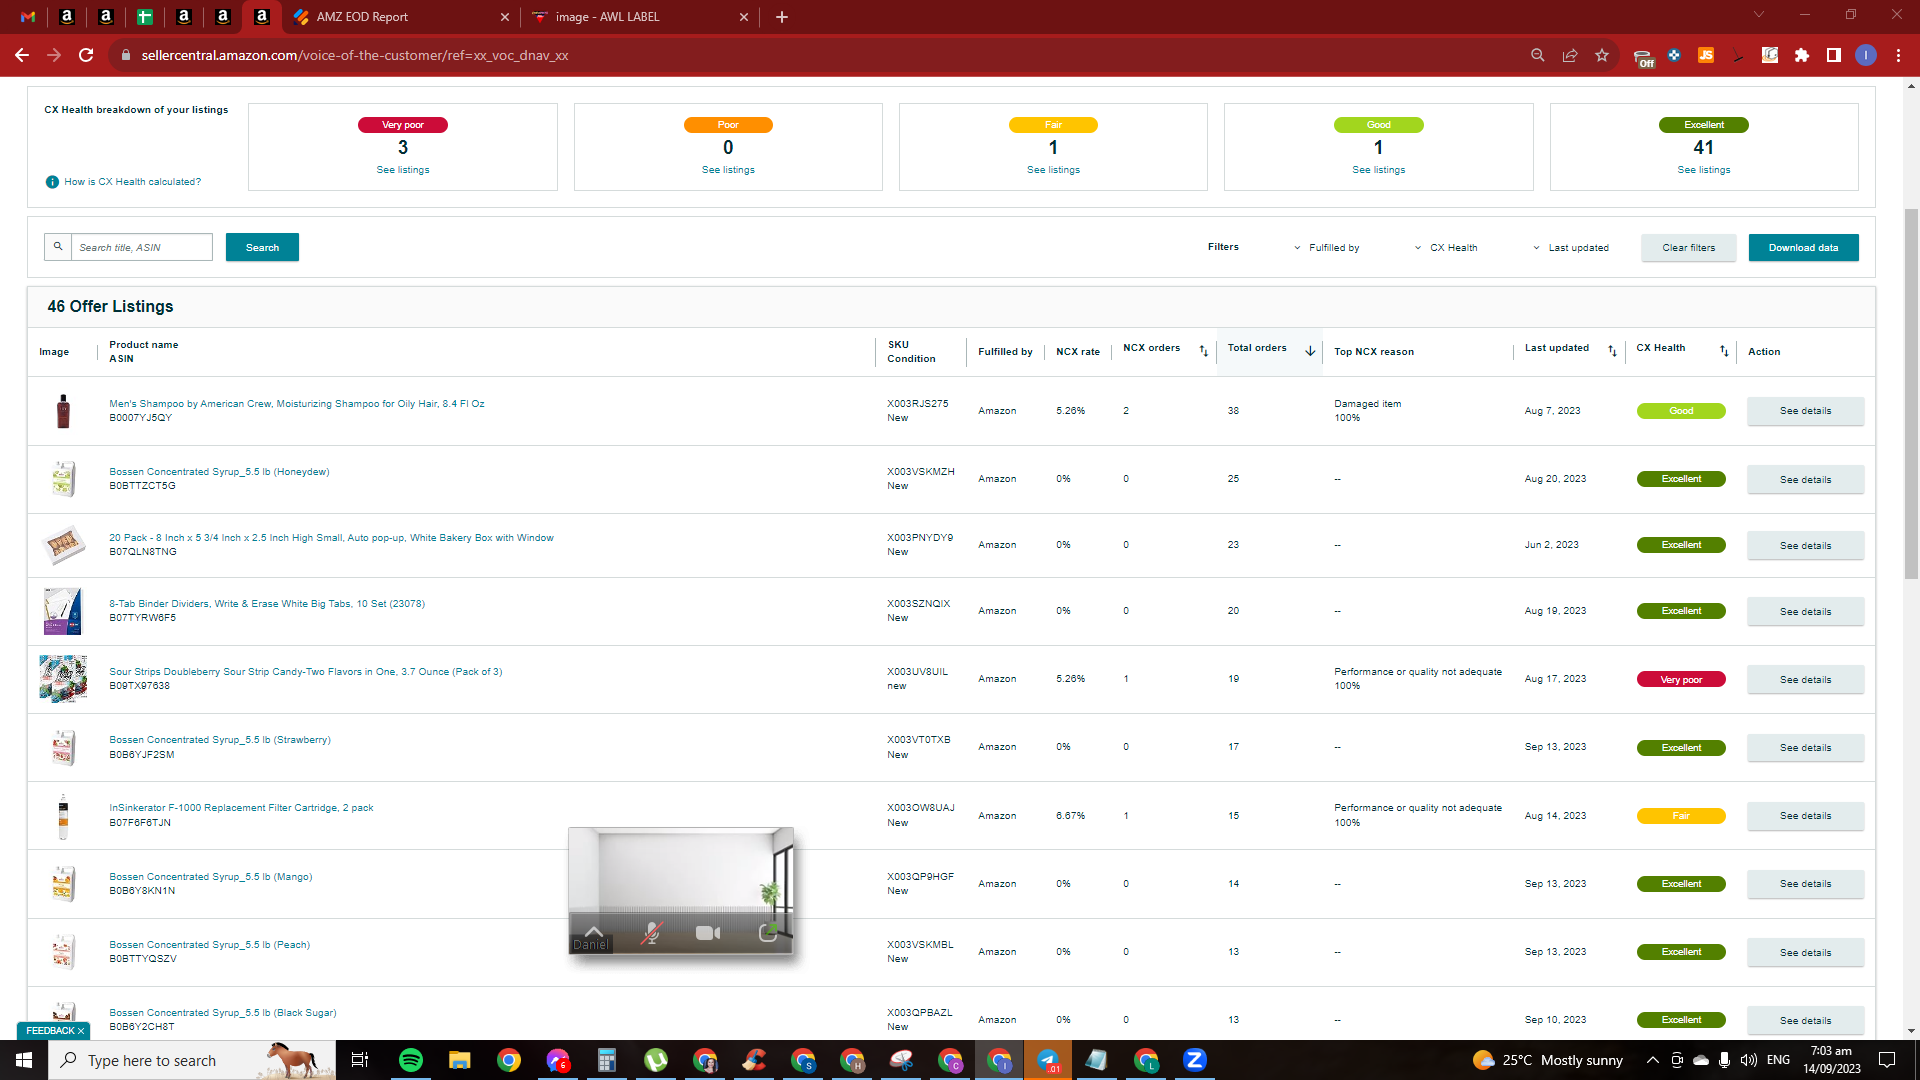
Task: Click the share page icon in address bar
Action: click(x=1570, y=55)
